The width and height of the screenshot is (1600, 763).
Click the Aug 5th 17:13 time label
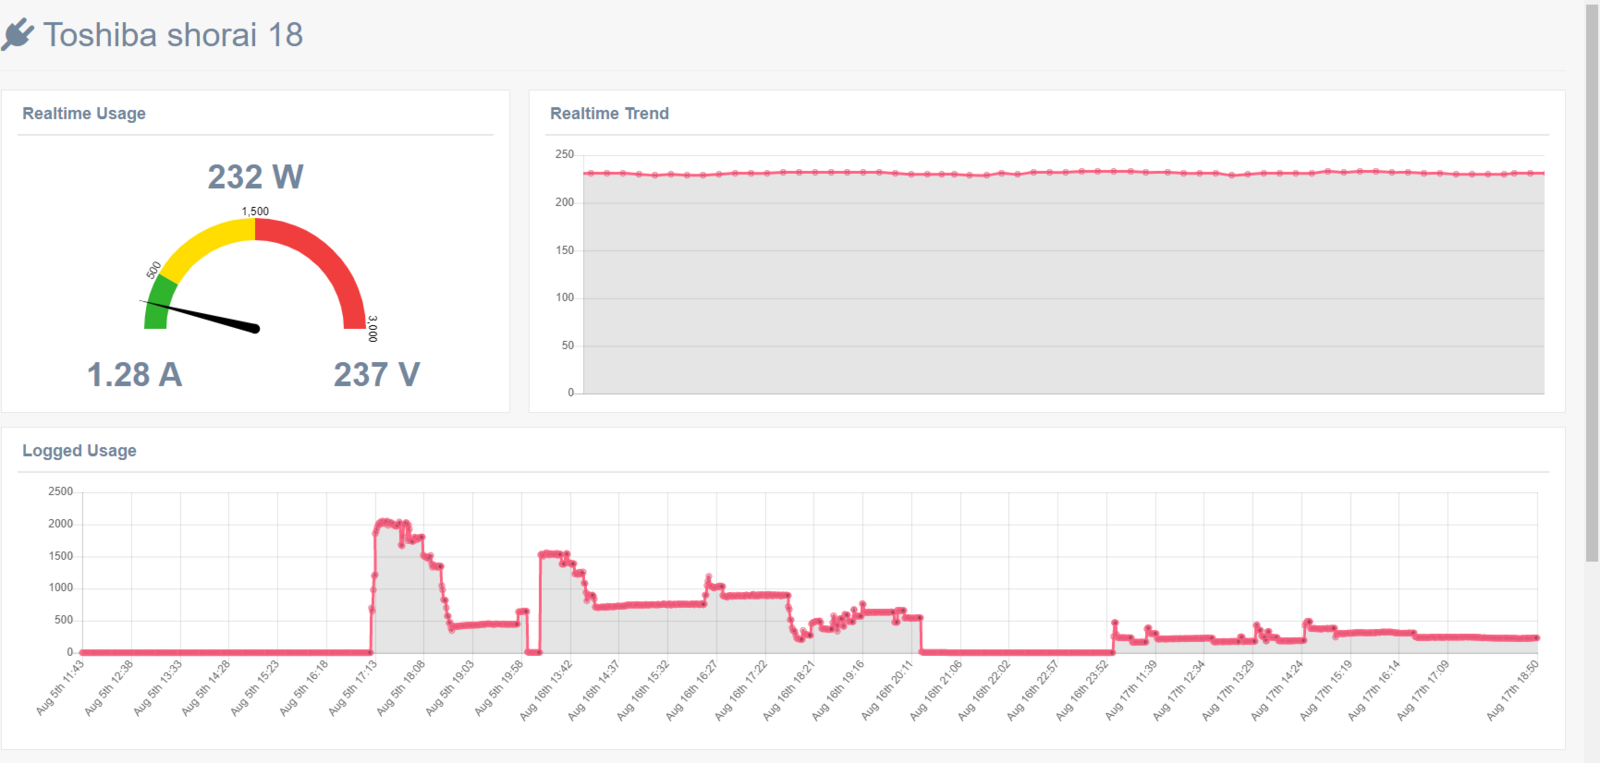[x=353, y=687]
